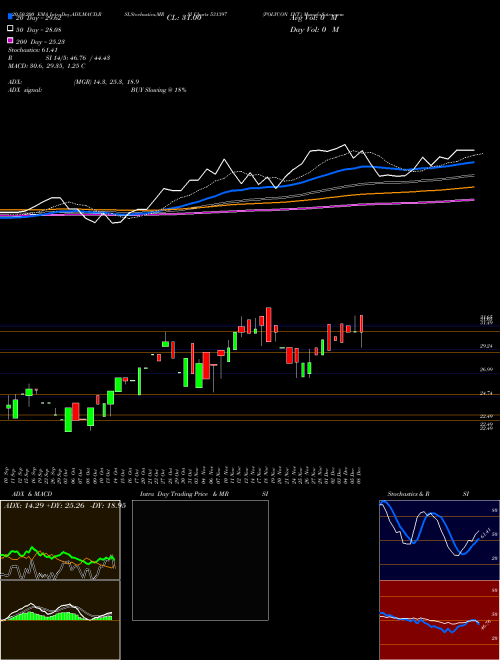Click the white 50 Day legend swatch
Screen dimensions: 500x660
10,29
